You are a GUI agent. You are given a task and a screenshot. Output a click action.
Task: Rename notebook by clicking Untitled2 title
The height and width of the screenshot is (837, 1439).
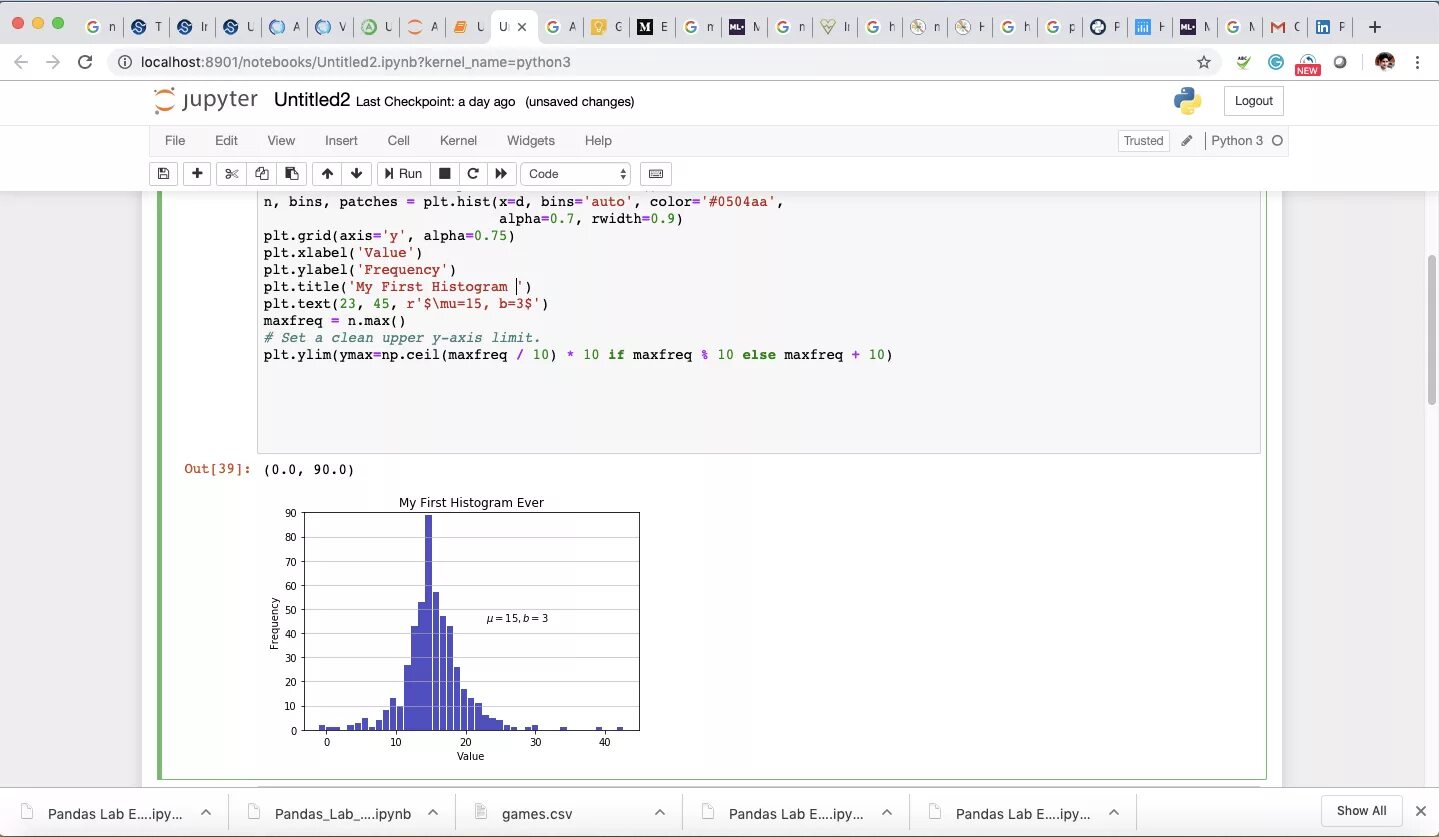point(312,100)
